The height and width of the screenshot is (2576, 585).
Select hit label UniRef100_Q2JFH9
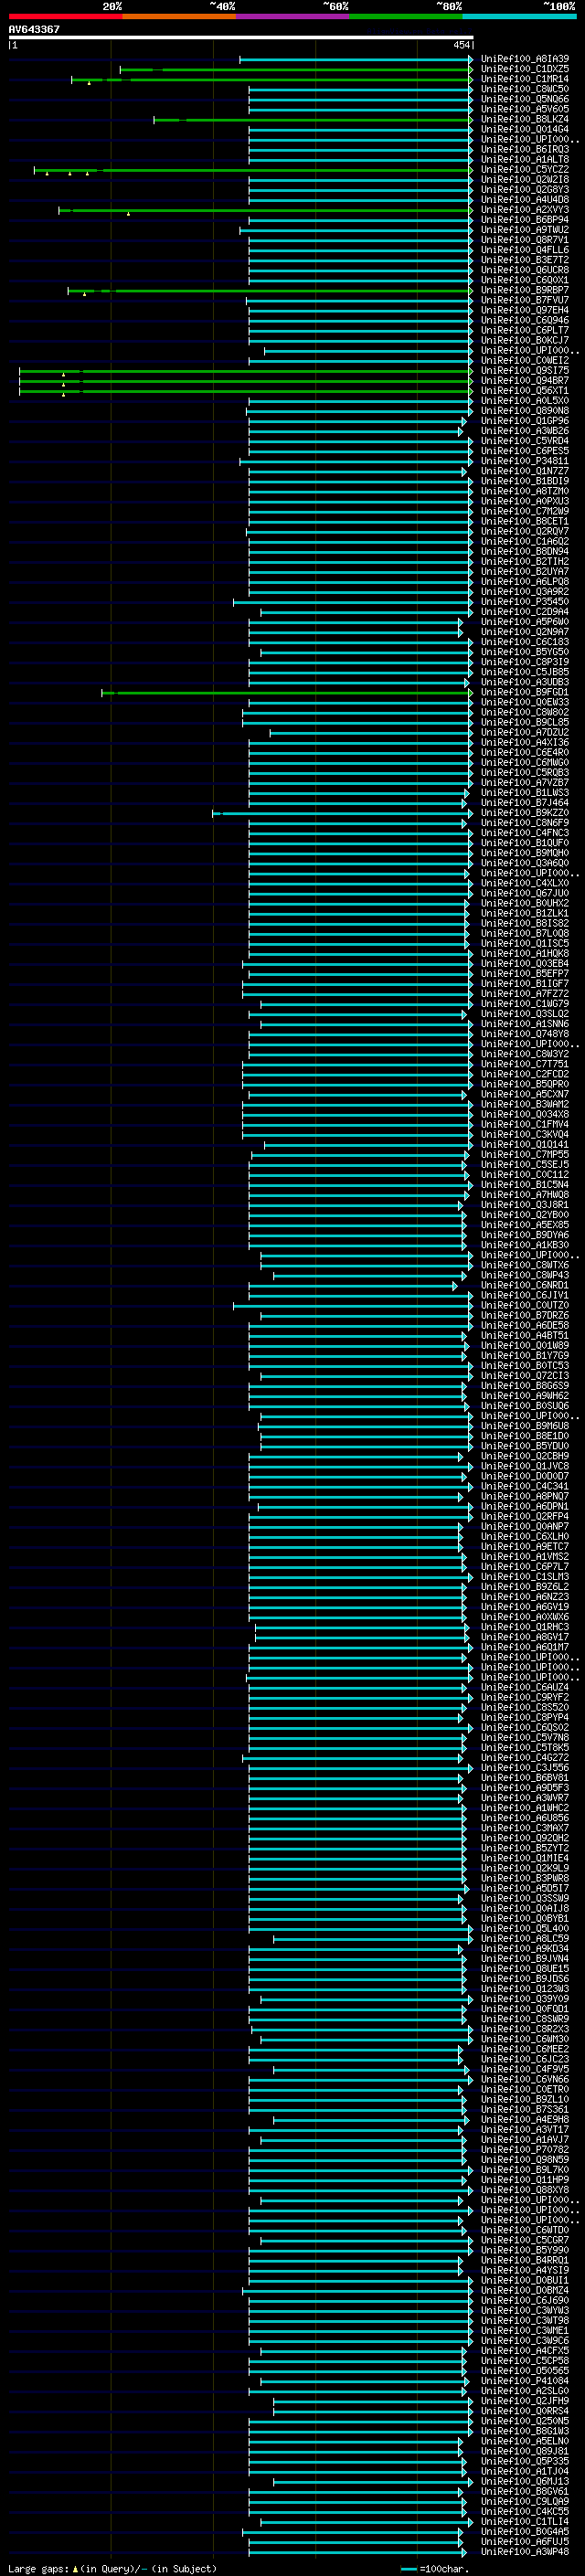(525, 2401)
